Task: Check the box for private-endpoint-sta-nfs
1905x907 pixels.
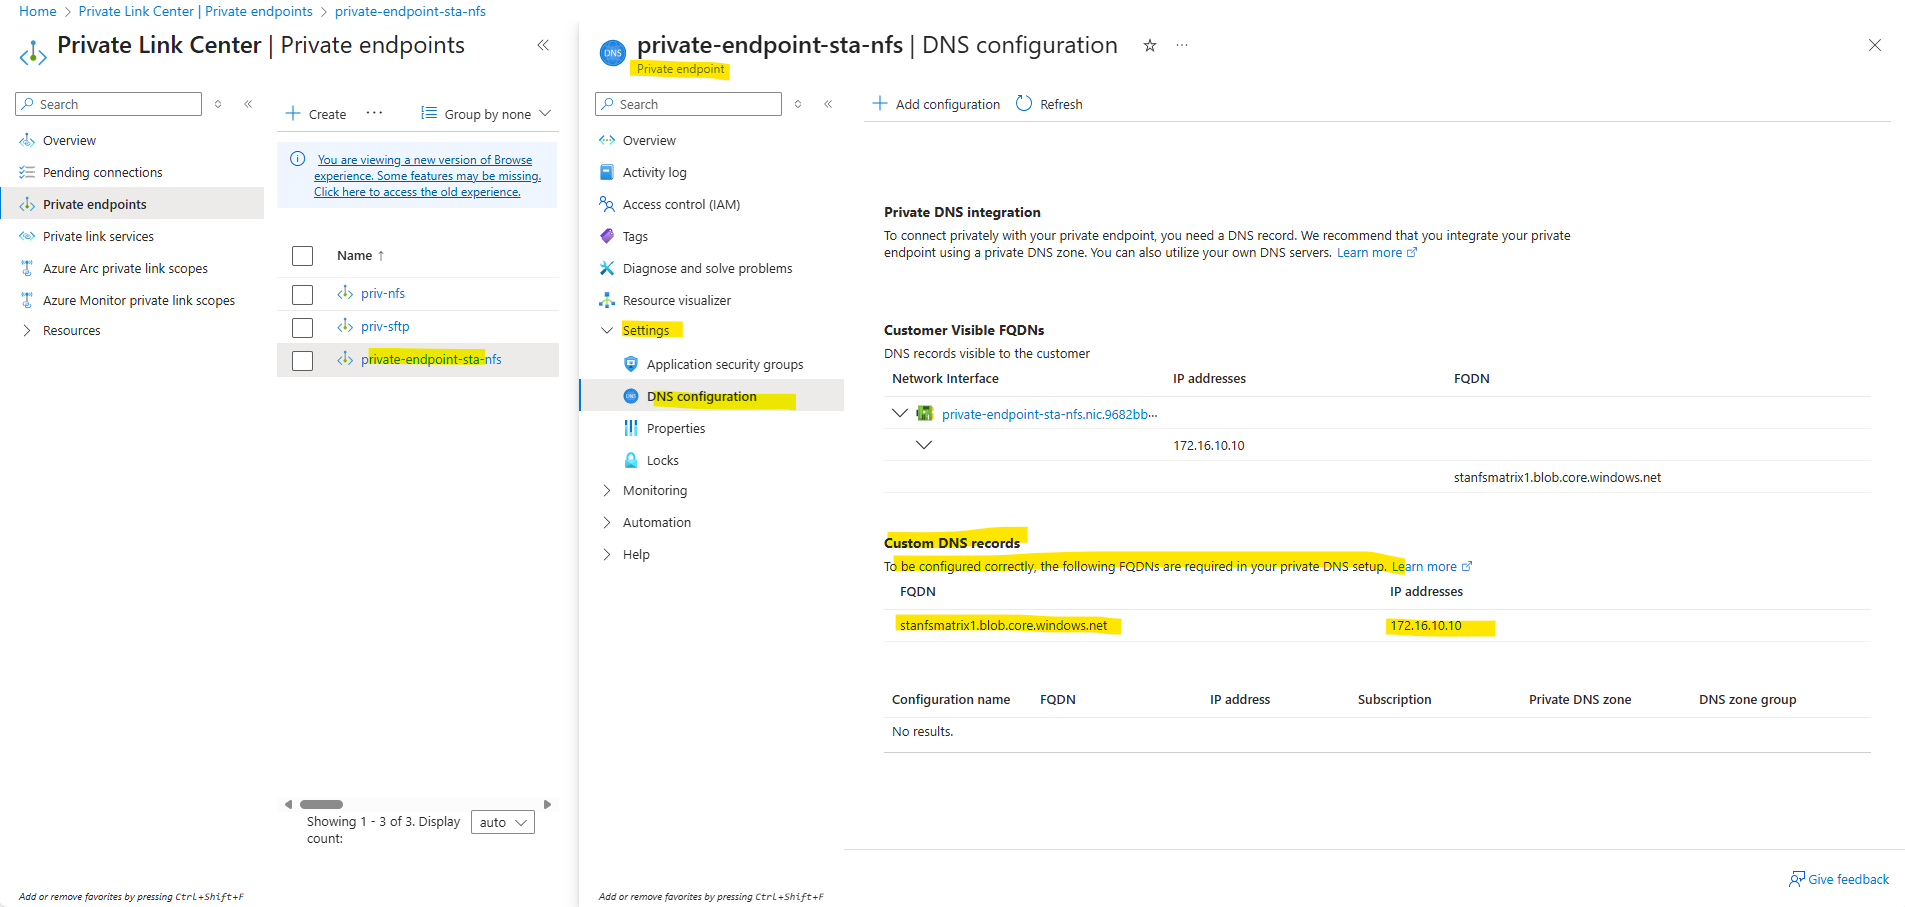Action: click(x=302, y=360)
